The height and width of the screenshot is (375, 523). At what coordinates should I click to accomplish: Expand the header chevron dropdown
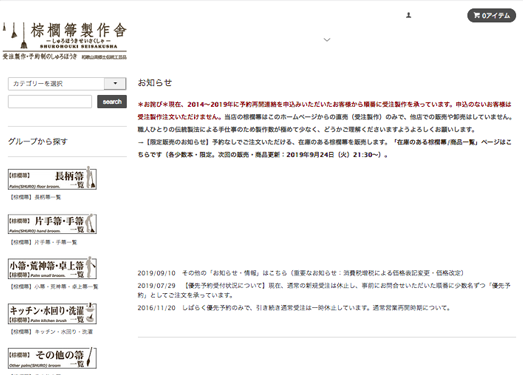pyautogui.click(x=327, y=40)
